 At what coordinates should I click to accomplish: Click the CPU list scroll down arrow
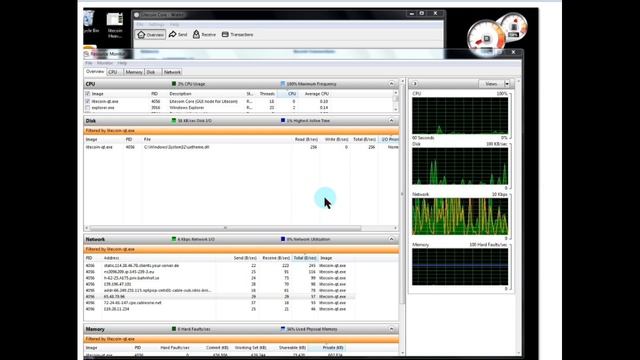pyautogui.click(x=395, y=110)
